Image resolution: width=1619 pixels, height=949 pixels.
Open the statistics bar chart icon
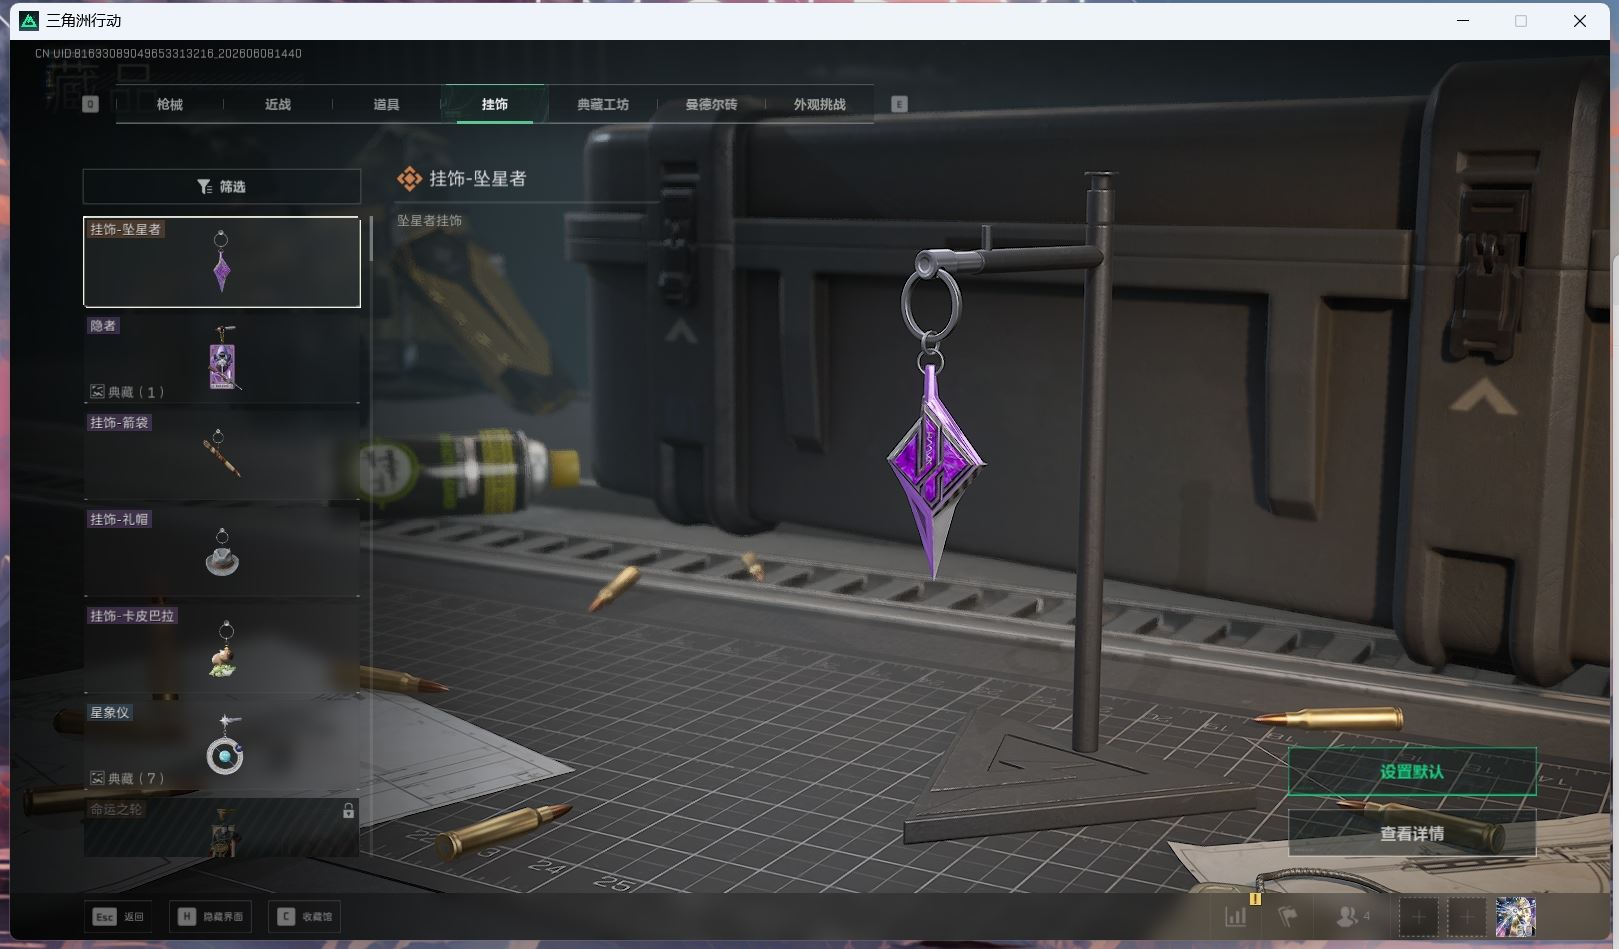(x=1236, y=916)
